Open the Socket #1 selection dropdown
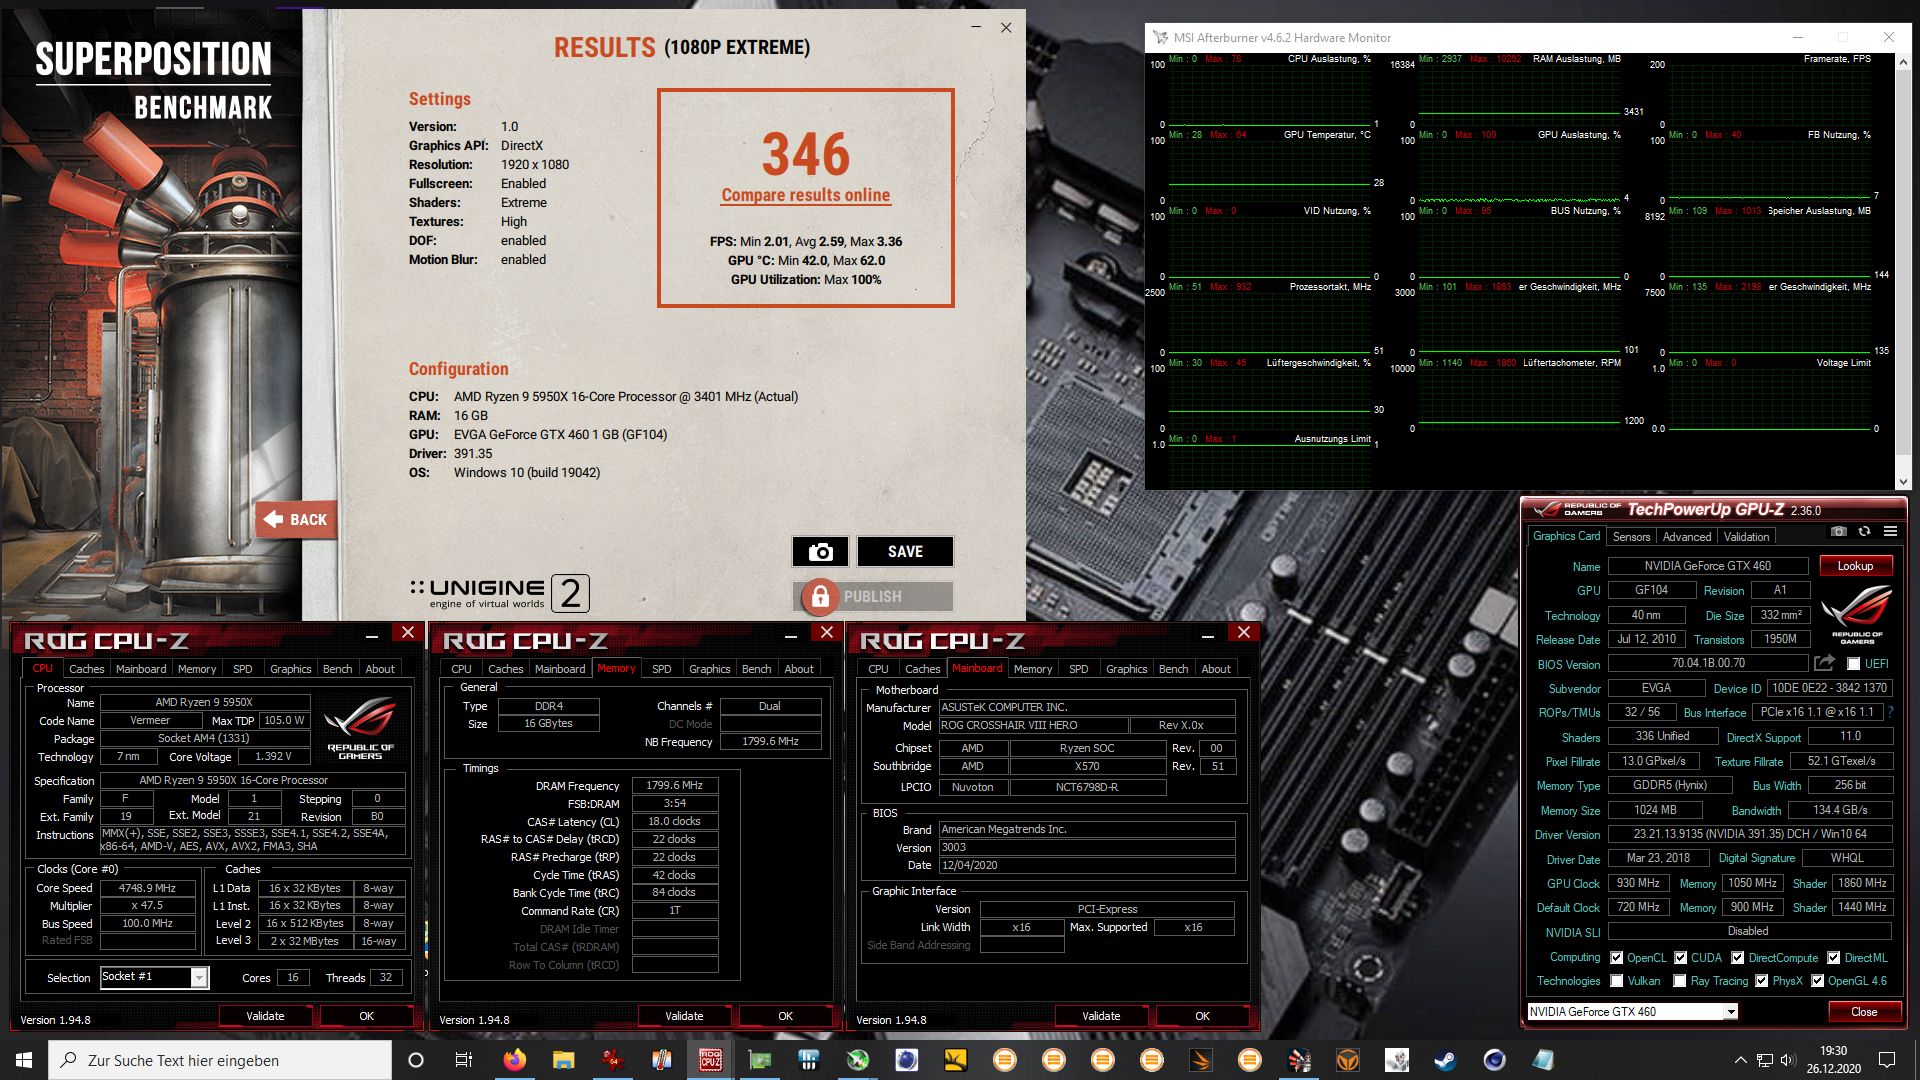Screen dimensions: 1920x1080 point(199,977)
